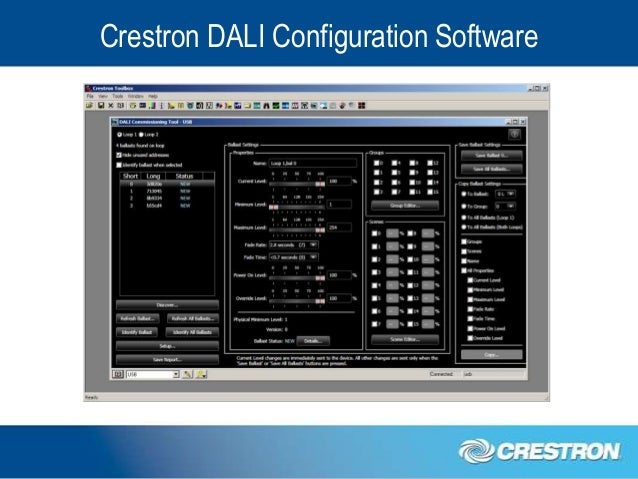Open the Window menu

[x=135, y=96]
